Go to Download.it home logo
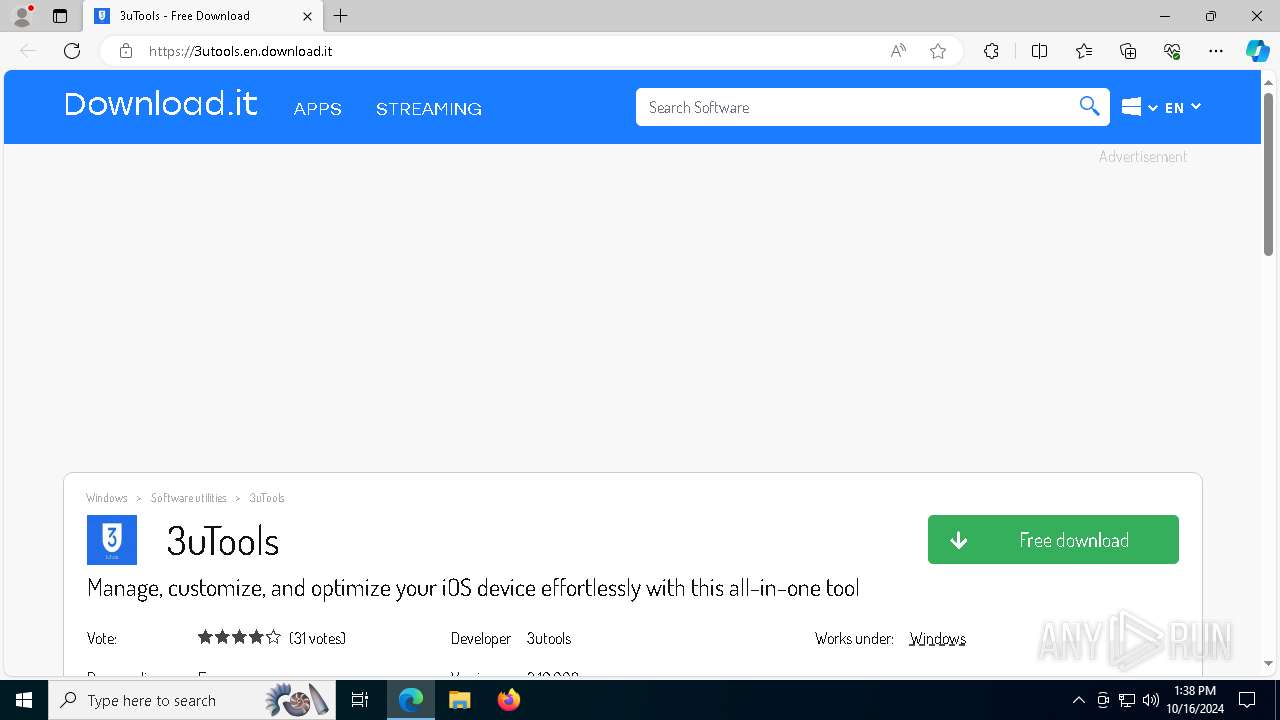The image size is (1280, 720). point(161,104)
